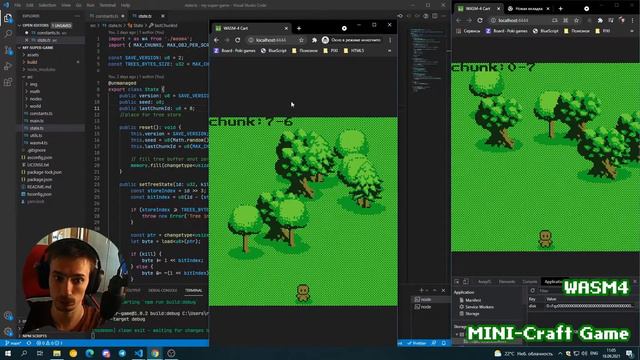Open Manifest in DevTools Application sidebar
Image resolution: width=640 pixels, height=360 pixels.
pos(473,300)
